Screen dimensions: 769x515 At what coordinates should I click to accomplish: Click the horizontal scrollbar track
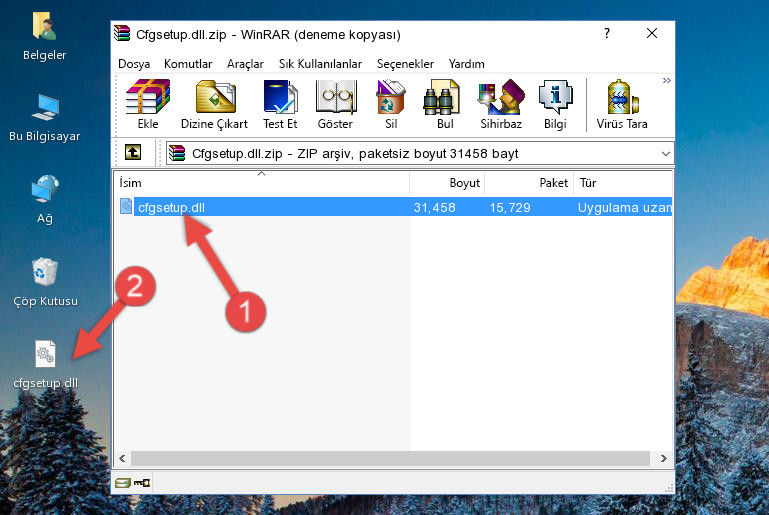[390, 459]
